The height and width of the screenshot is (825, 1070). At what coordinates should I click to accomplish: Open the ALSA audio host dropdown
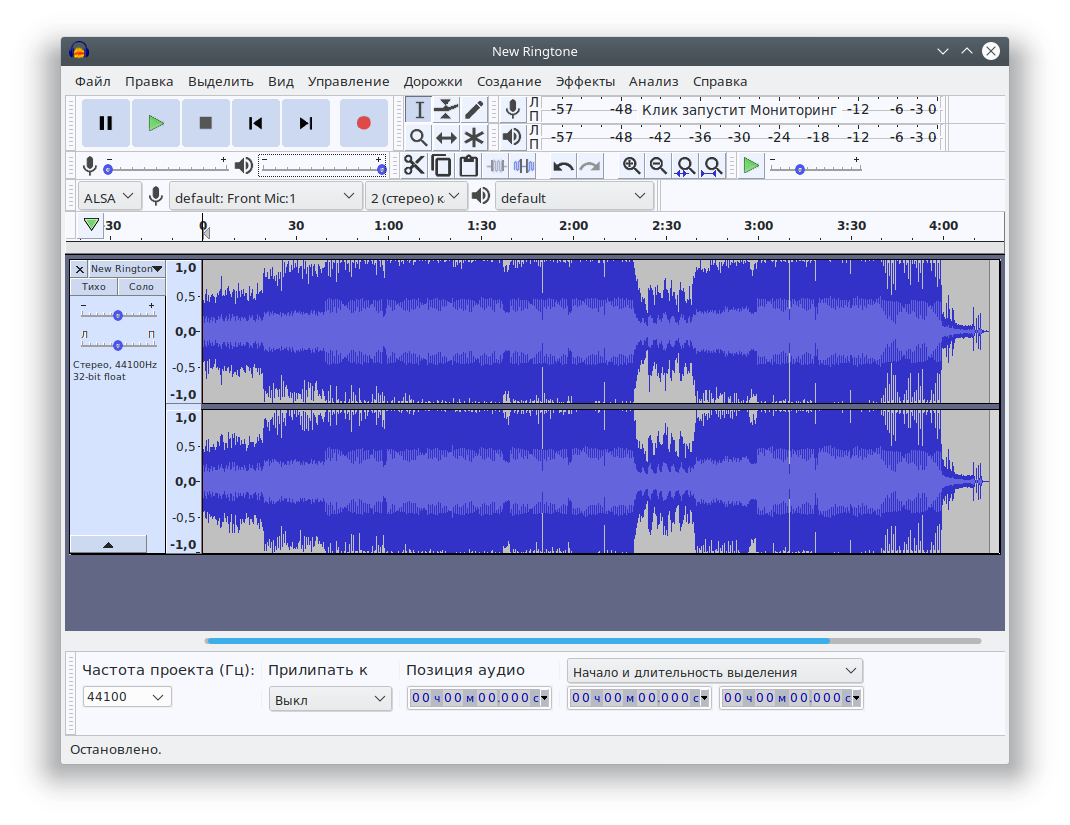click(110, 197)
